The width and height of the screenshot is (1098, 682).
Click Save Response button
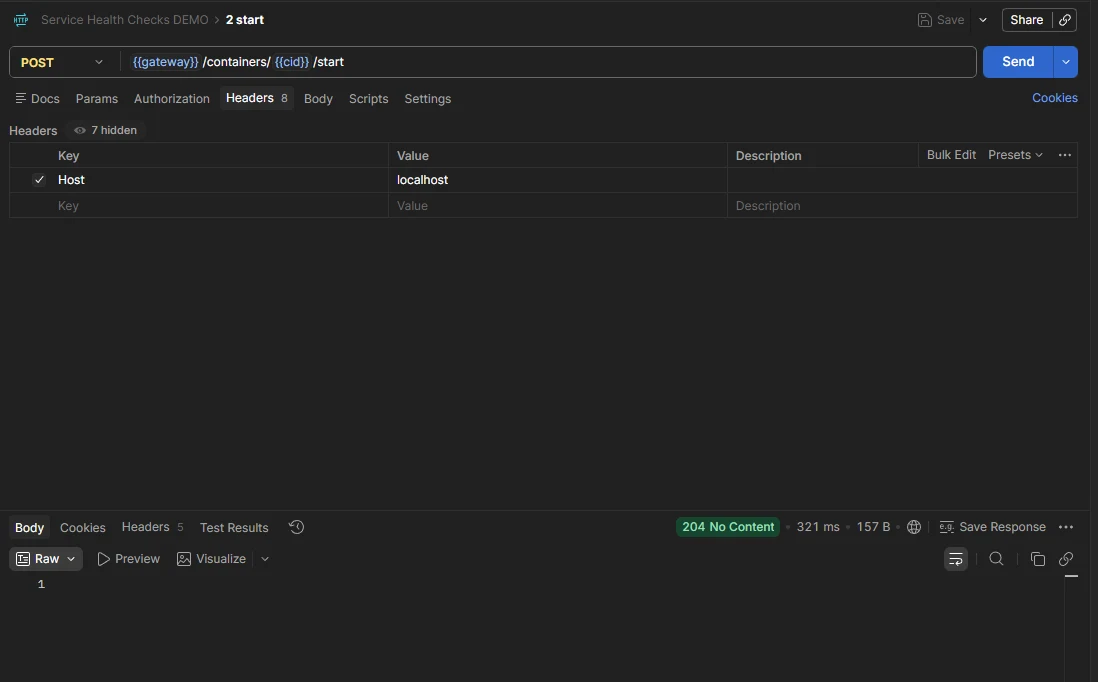pyautogui.click(x=992, y=527)
